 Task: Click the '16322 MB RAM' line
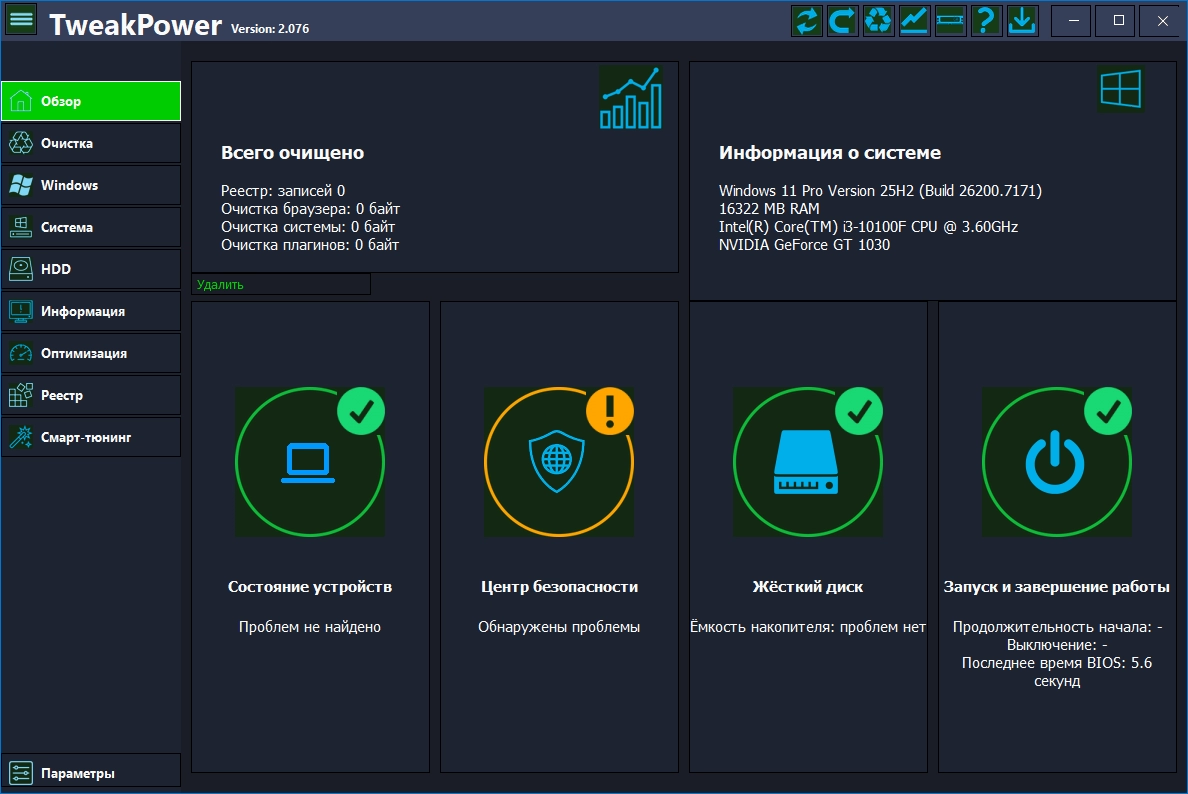(769, 208)
